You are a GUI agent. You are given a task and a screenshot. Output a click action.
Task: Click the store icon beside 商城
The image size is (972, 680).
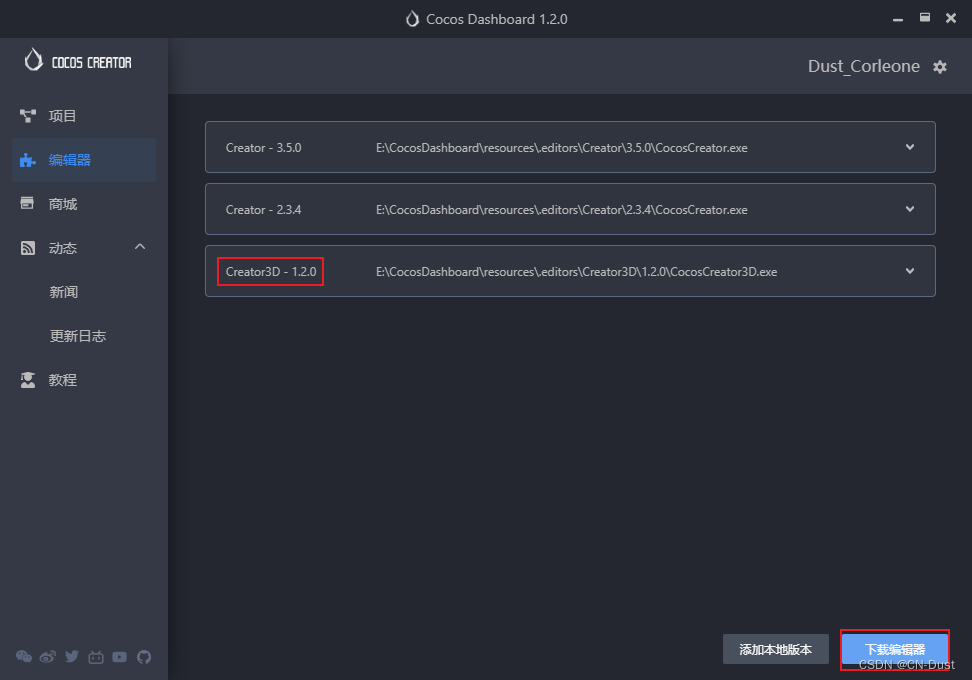(x=27, y=203)
